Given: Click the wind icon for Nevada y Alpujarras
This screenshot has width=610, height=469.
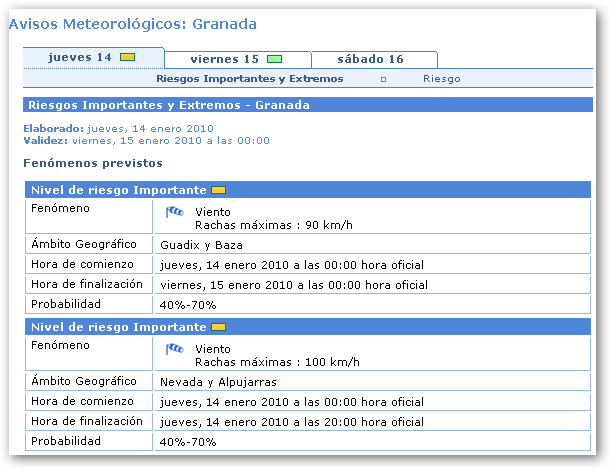Looking at the screenshot, I should tap(175, 349).
